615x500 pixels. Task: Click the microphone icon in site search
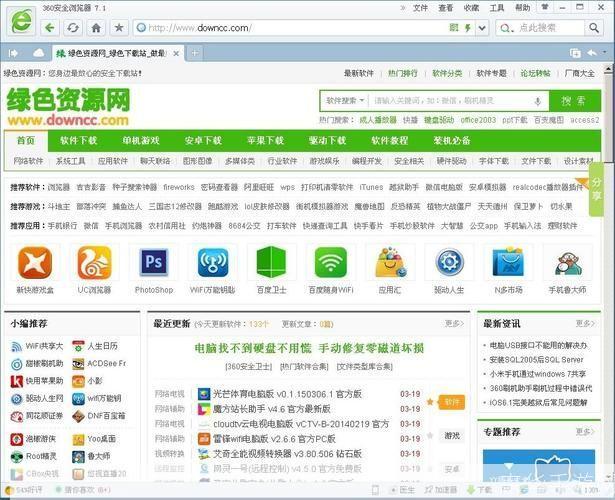538,101
